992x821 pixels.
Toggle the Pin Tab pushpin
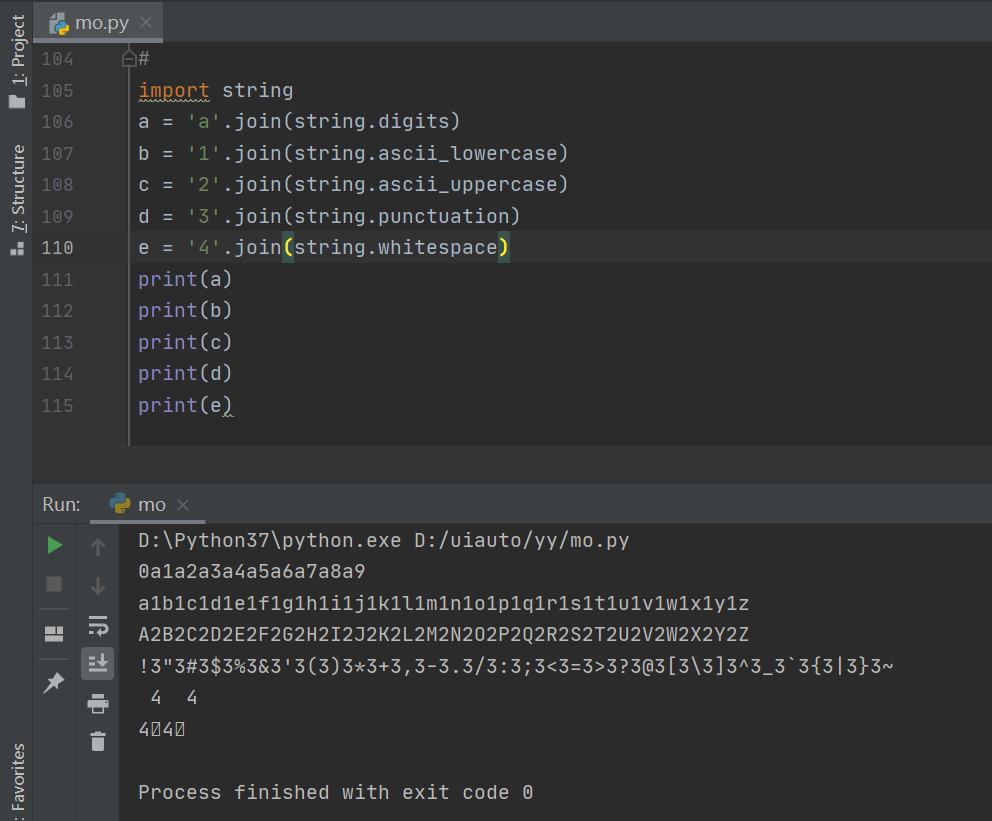(55, 683)
